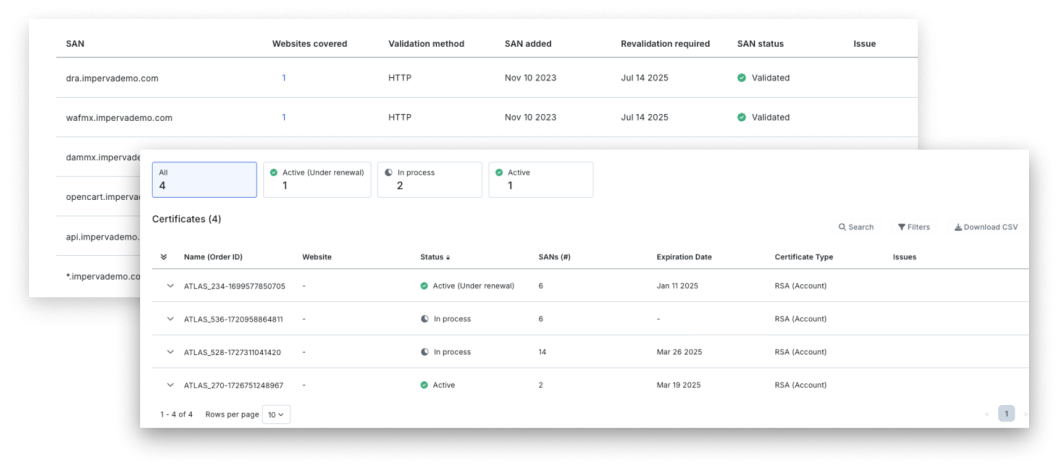Screen dimensions: 1058x466
Task: Click the previous page arrow
Action: [x=987, y=413]
